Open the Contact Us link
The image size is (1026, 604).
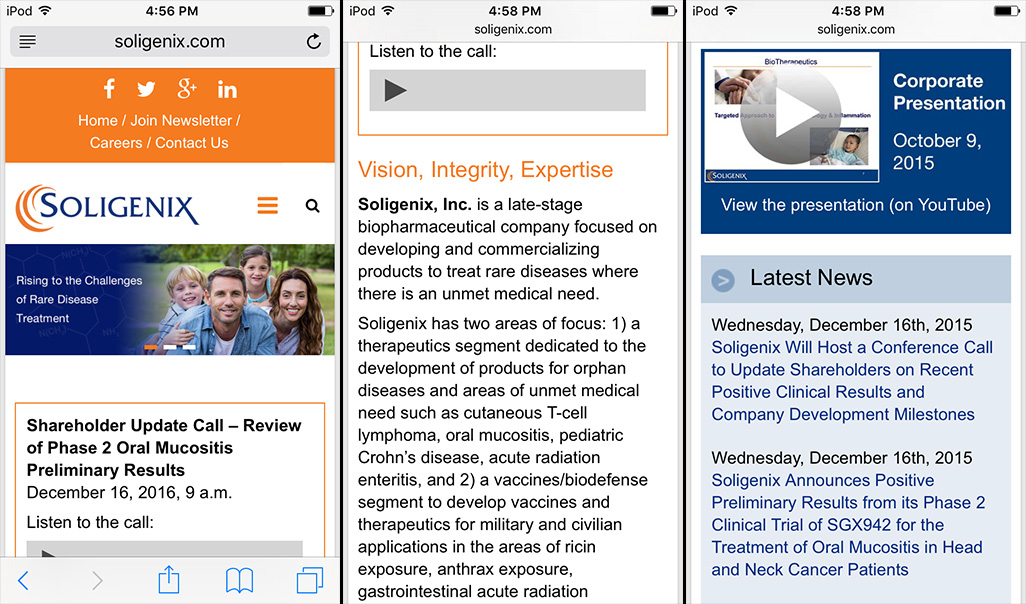192,143
